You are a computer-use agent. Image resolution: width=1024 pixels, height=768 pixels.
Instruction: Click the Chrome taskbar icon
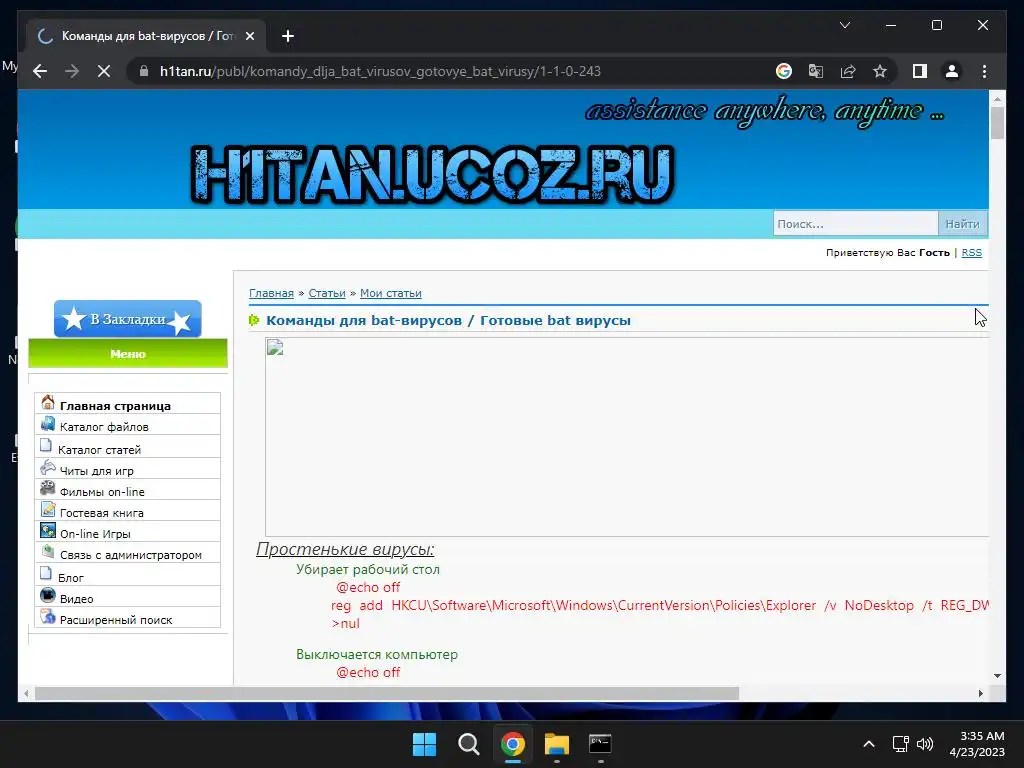(513, 744)
